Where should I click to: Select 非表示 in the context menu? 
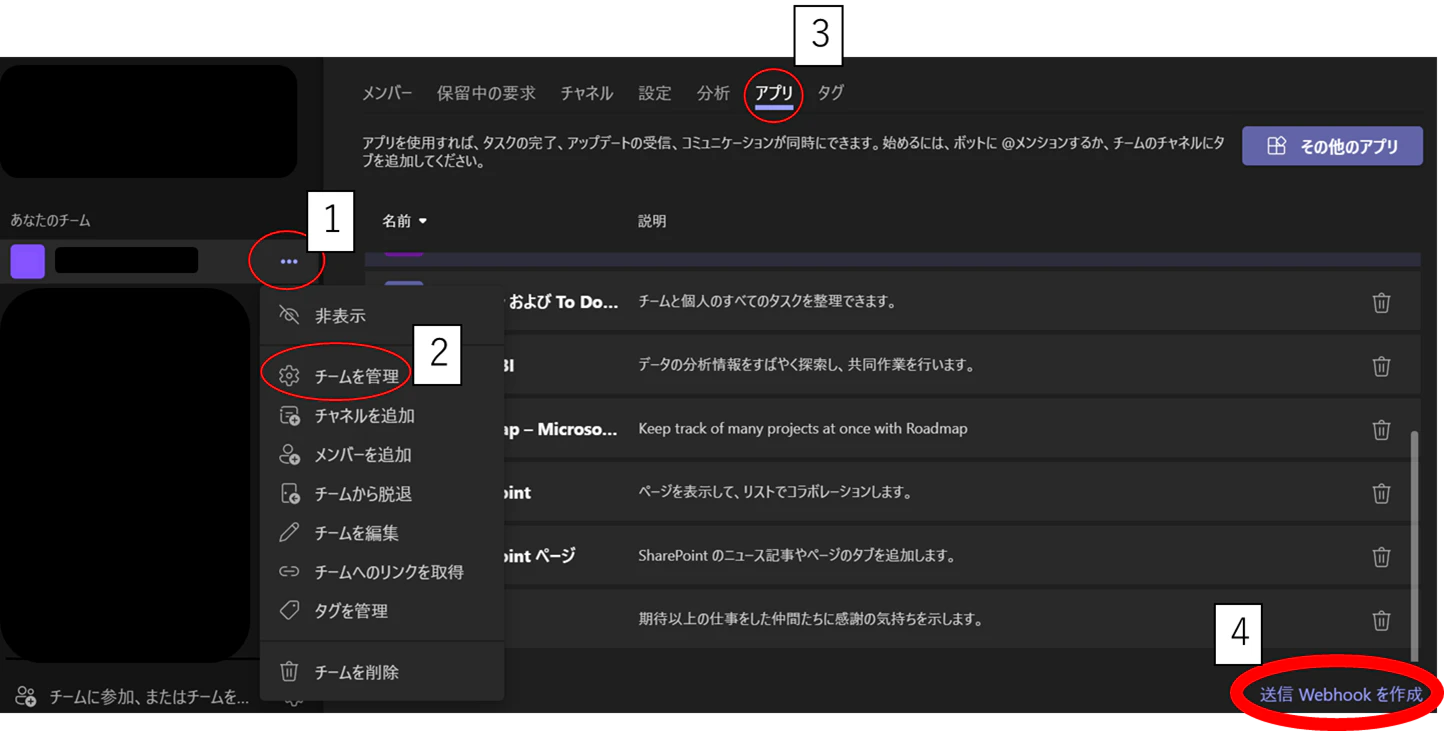pos(381,316)
